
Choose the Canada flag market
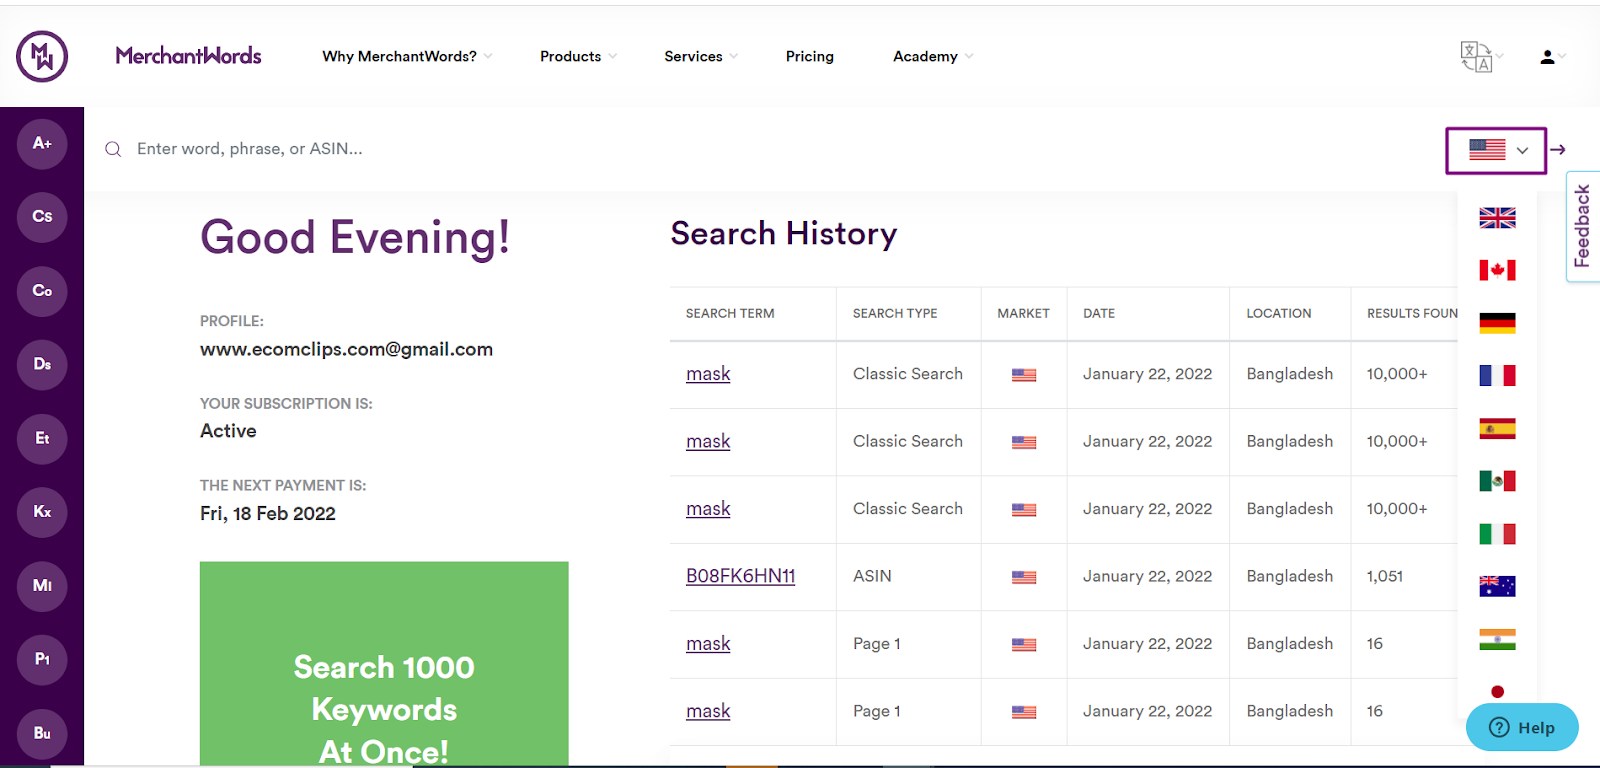[x=1497, y=270]
